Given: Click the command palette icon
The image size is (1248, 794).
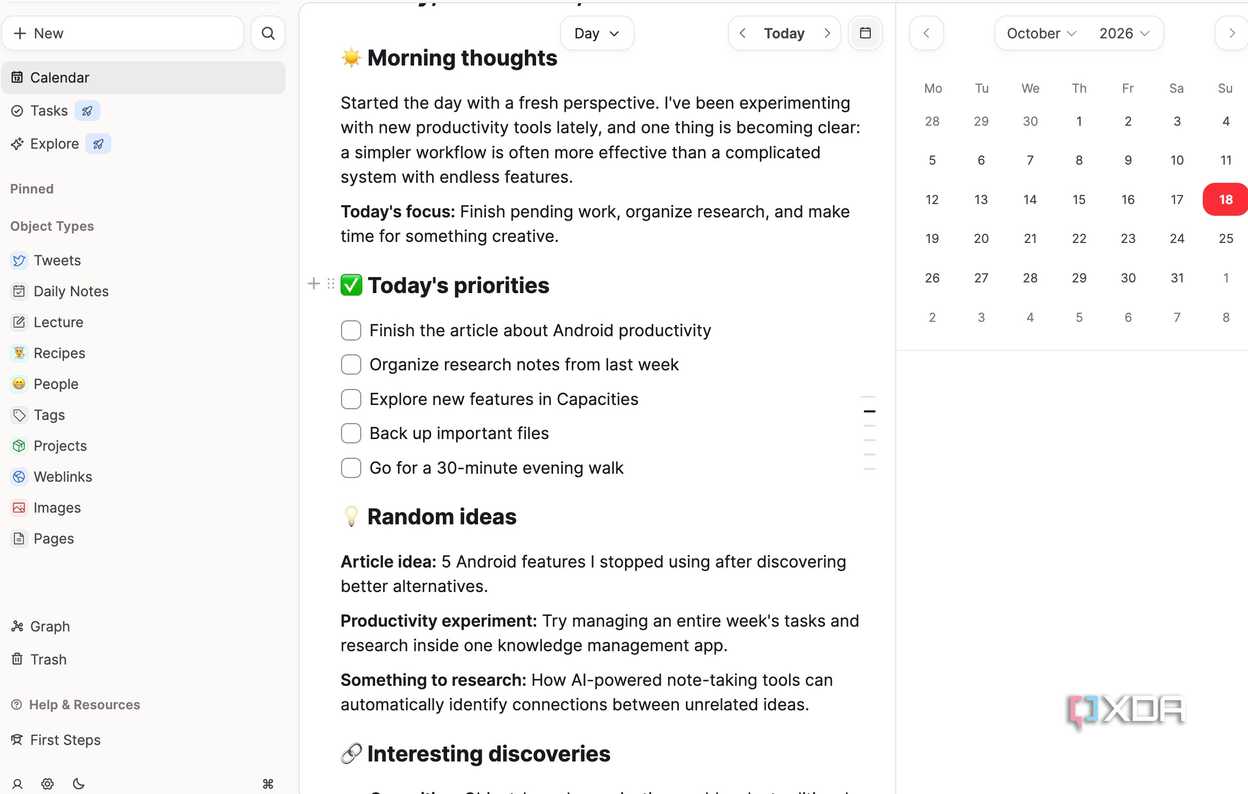Looking at the screenshot, I should click(267, 784).
